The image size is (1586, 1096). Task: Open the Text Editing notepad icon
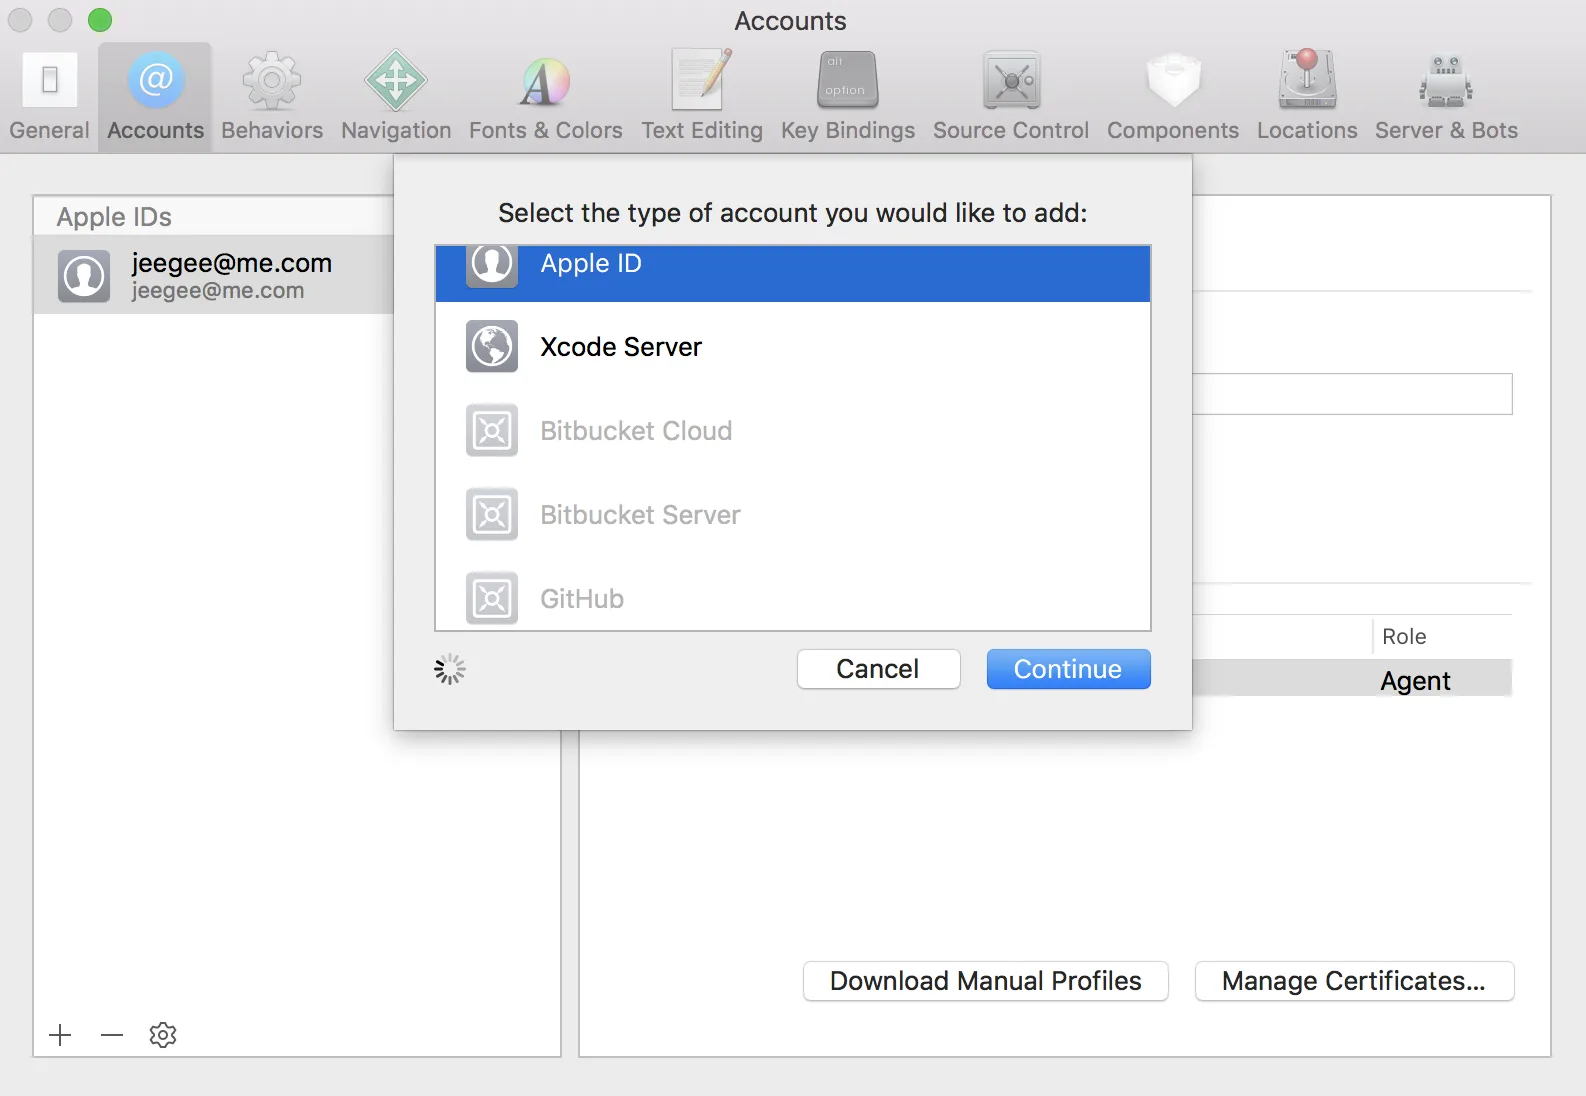[x=702, y=80]
